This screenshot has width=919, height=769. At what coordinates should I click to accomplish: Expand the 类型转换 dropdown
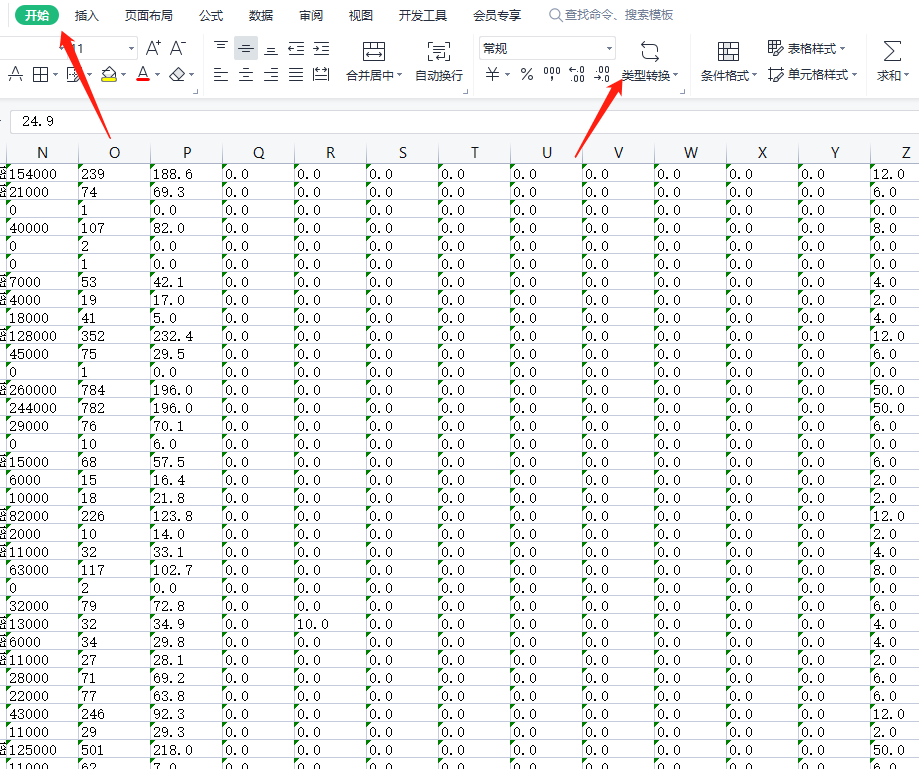click(676, 75)
